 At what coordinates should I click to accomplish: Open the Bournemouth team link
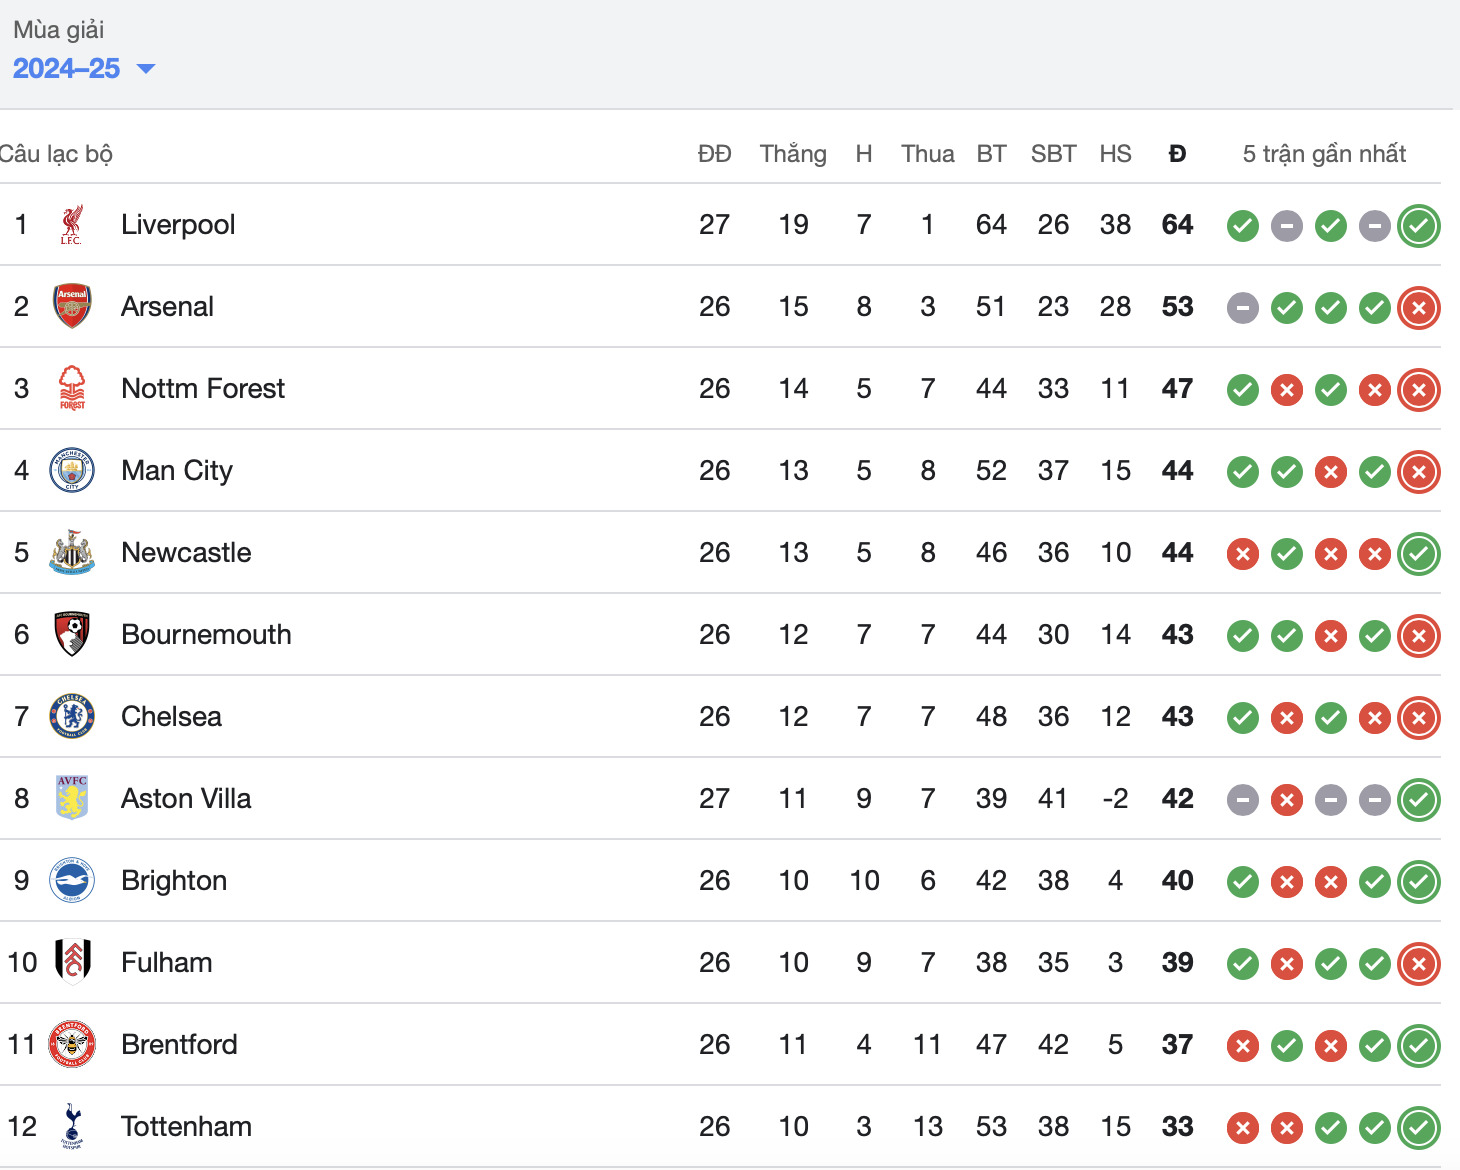pyautogui.click(x=206, y=634)
